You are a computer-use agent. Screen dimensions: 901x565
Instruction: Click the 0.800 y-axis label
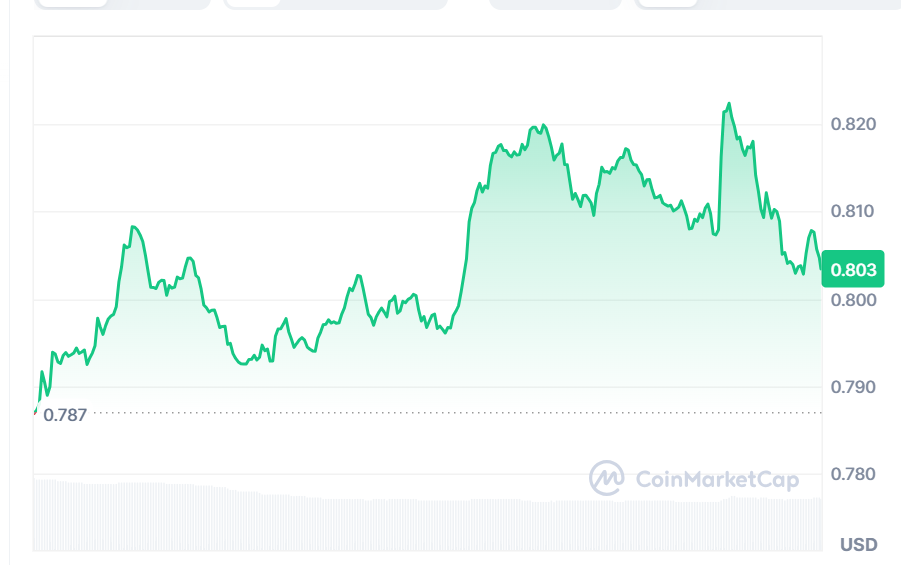point(853,299)
